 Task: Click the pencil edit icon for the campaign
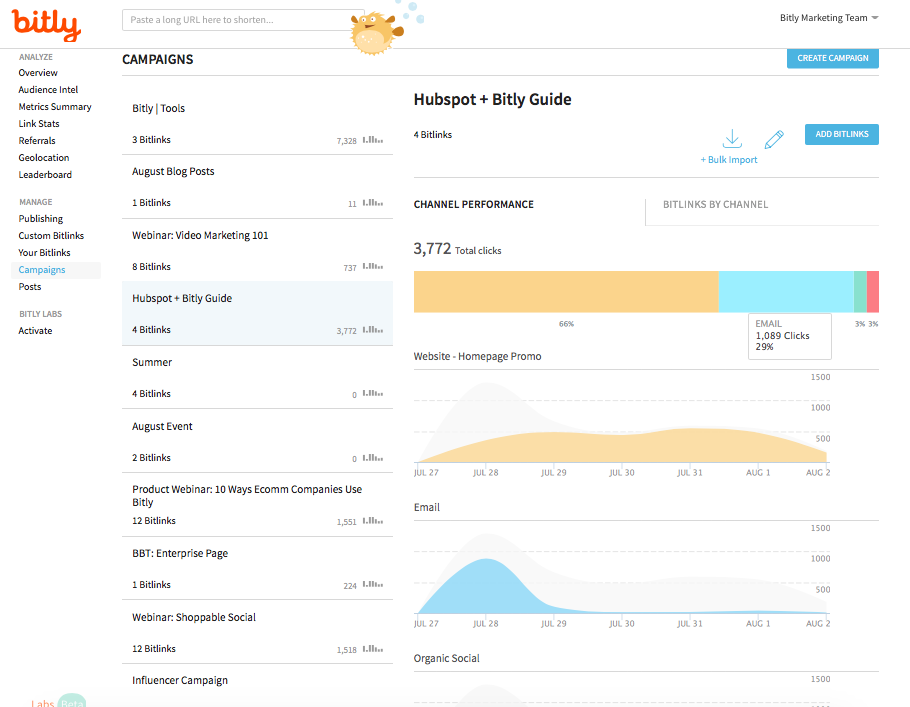pyautogui.click(x=774, y=139)
